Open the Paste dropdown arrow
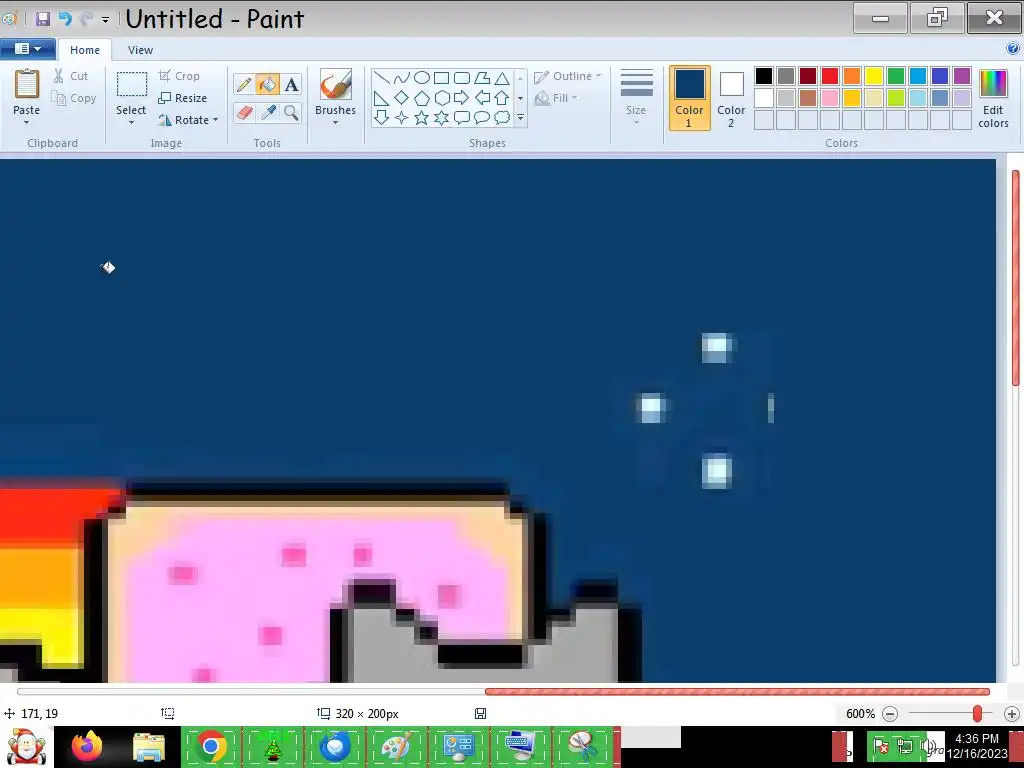 tap(27, 123)
